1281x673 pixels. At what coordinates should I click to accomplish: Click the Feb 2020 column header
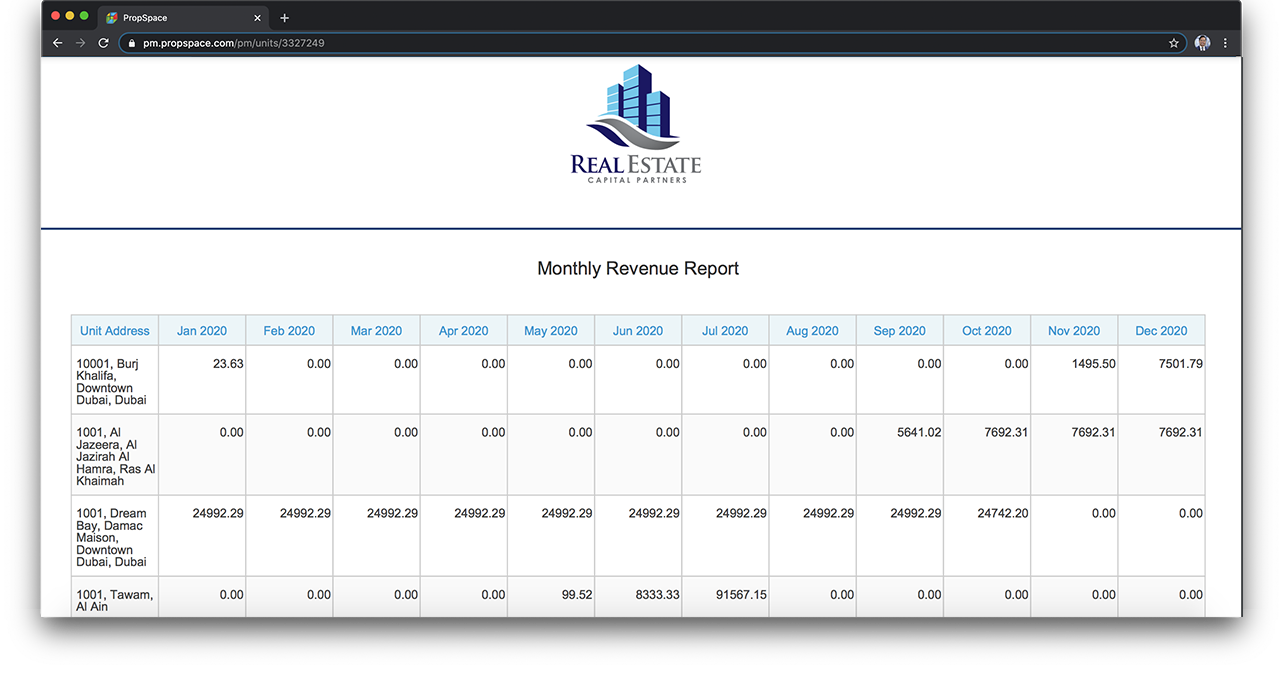289,331
